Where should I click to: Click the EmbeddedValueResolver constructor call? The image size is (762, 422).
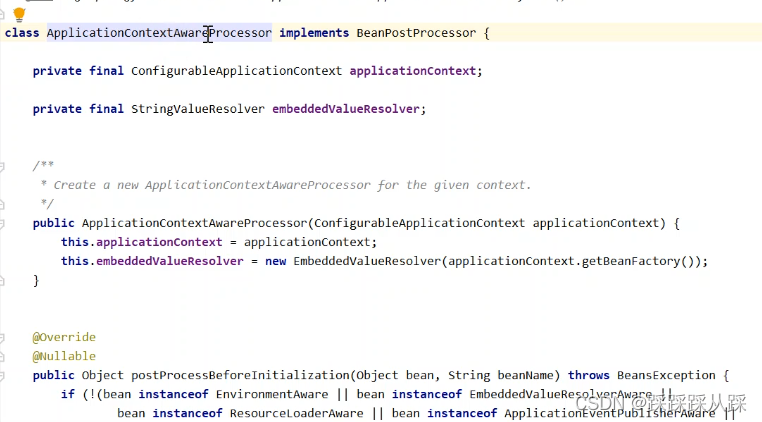(x=367, y=261)
